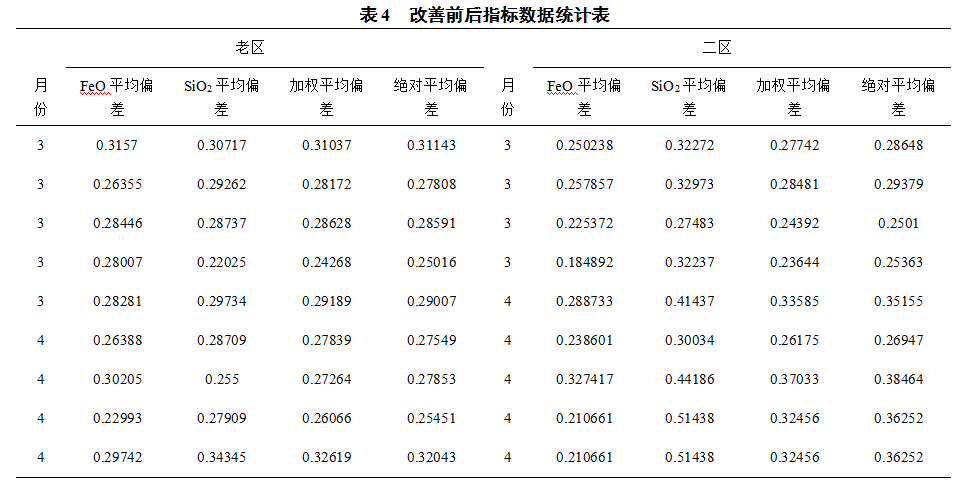
Task: Select the cell showing 0.255
Action: [222, 379]
